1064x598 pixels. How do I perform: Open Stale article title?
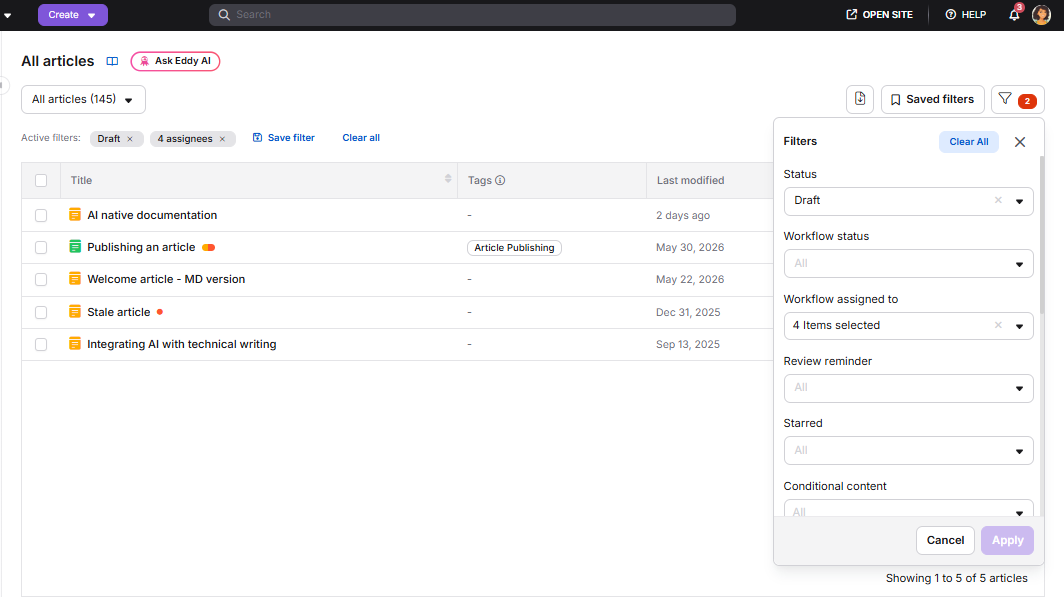pos(119,312)
